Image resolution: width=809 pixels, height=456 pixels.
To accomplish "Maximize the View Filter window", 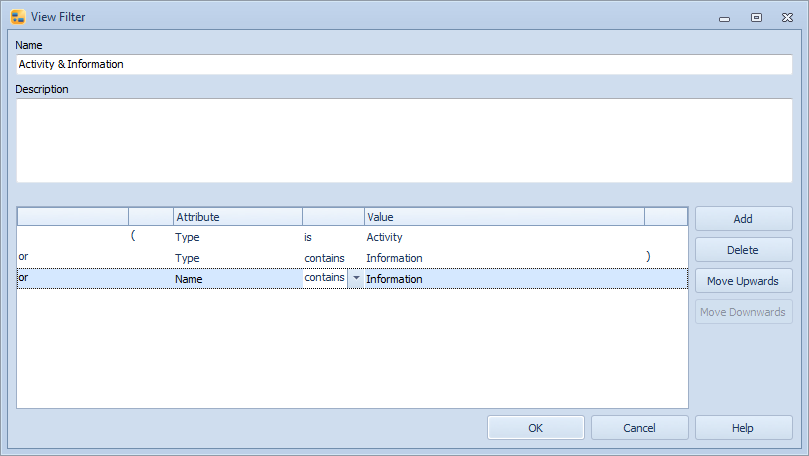I will coord(756,18).
